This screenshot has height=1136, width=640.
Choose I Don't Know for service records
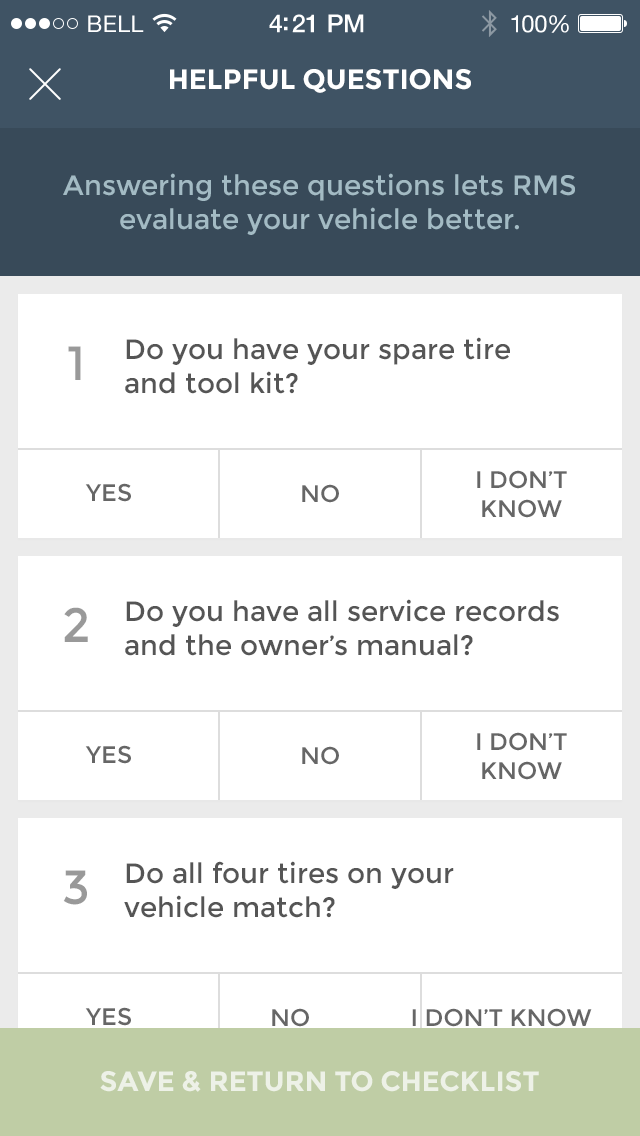(521, 755)
